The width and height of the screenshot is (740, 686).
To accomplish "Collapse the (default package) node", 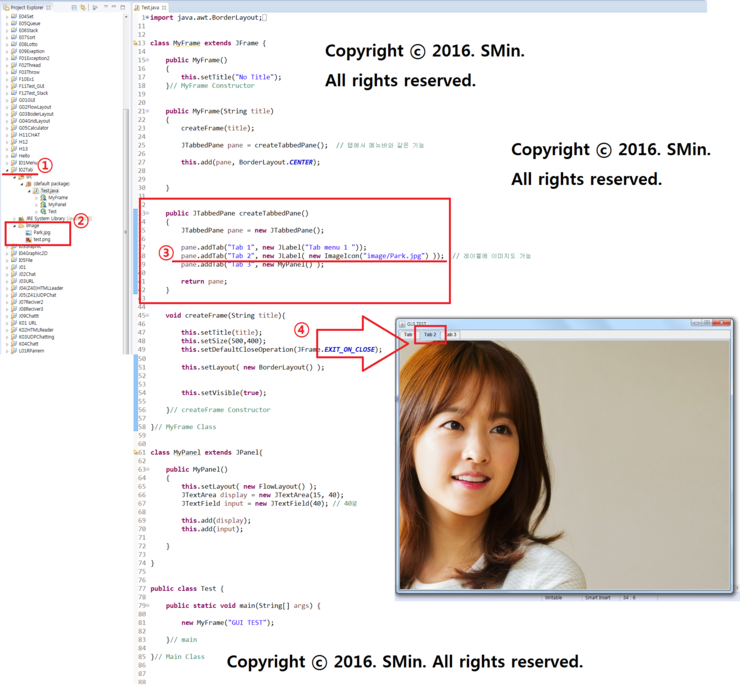I will (x=22, y=184).
